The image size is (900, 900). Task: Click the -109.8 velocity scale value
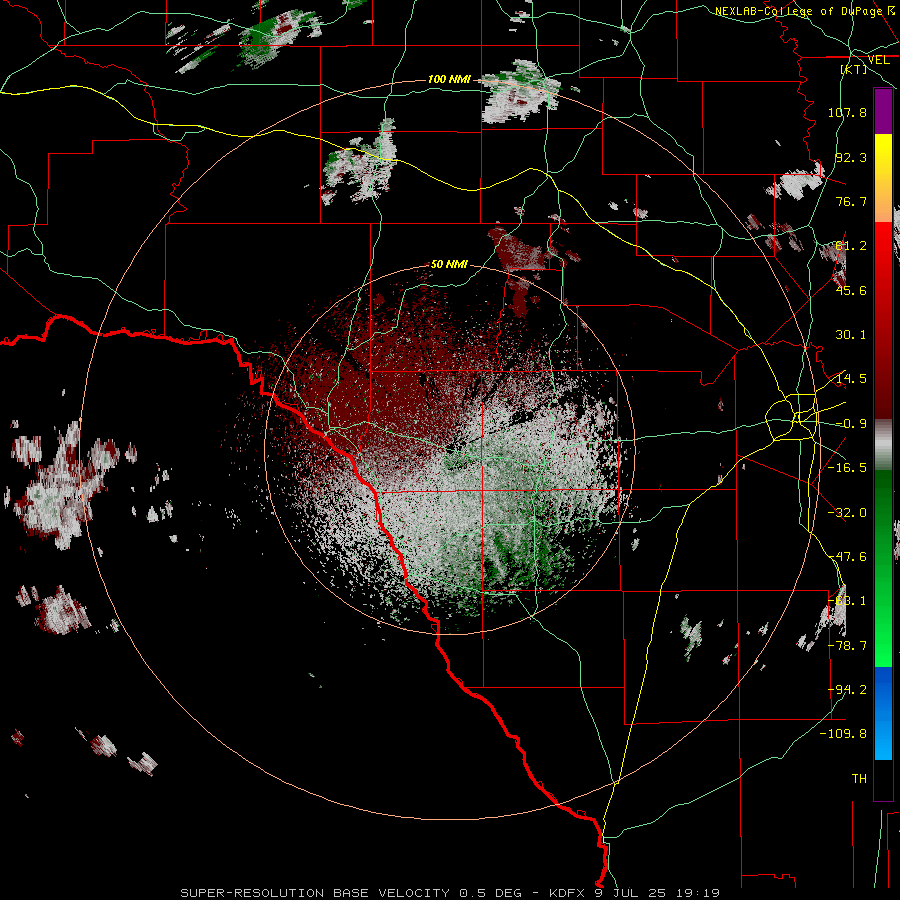pyautogui.click(x=844, y=734)
